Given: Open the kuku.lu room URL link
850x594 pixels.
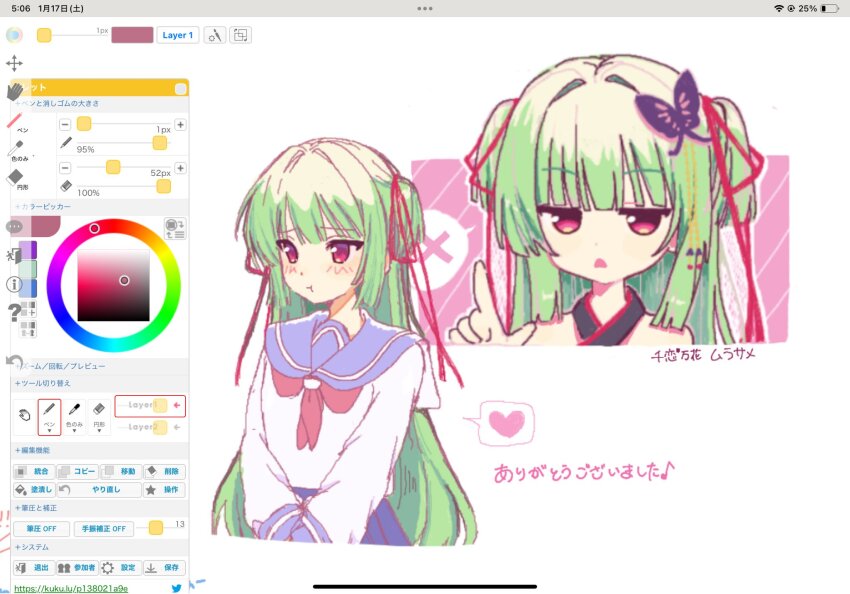Looking at the screenshot, I should pos(71,588).
